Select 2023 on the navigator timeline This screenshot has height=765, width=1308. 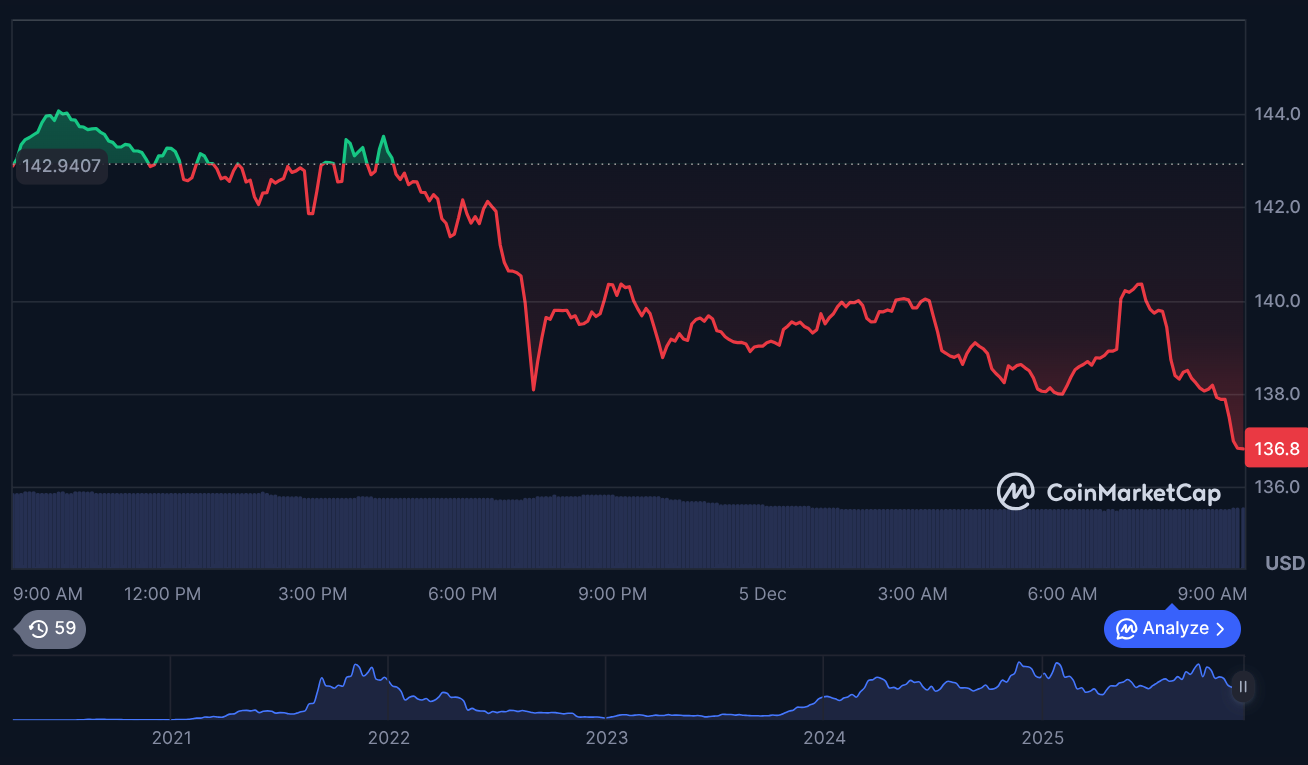coord(606,738)
